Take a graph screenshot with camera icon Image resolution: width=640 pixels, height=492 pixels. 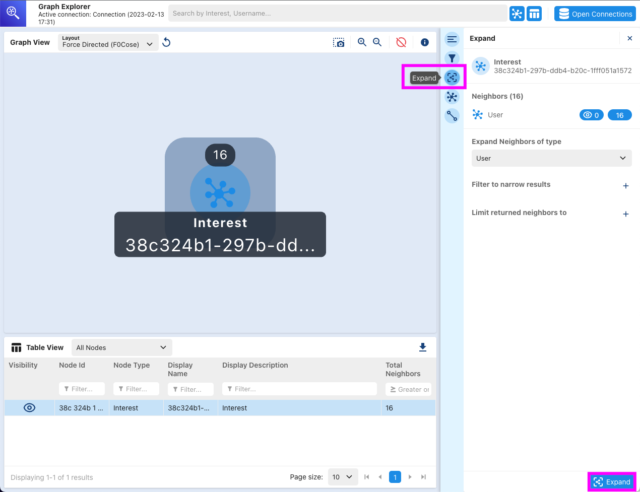[339, 43]
